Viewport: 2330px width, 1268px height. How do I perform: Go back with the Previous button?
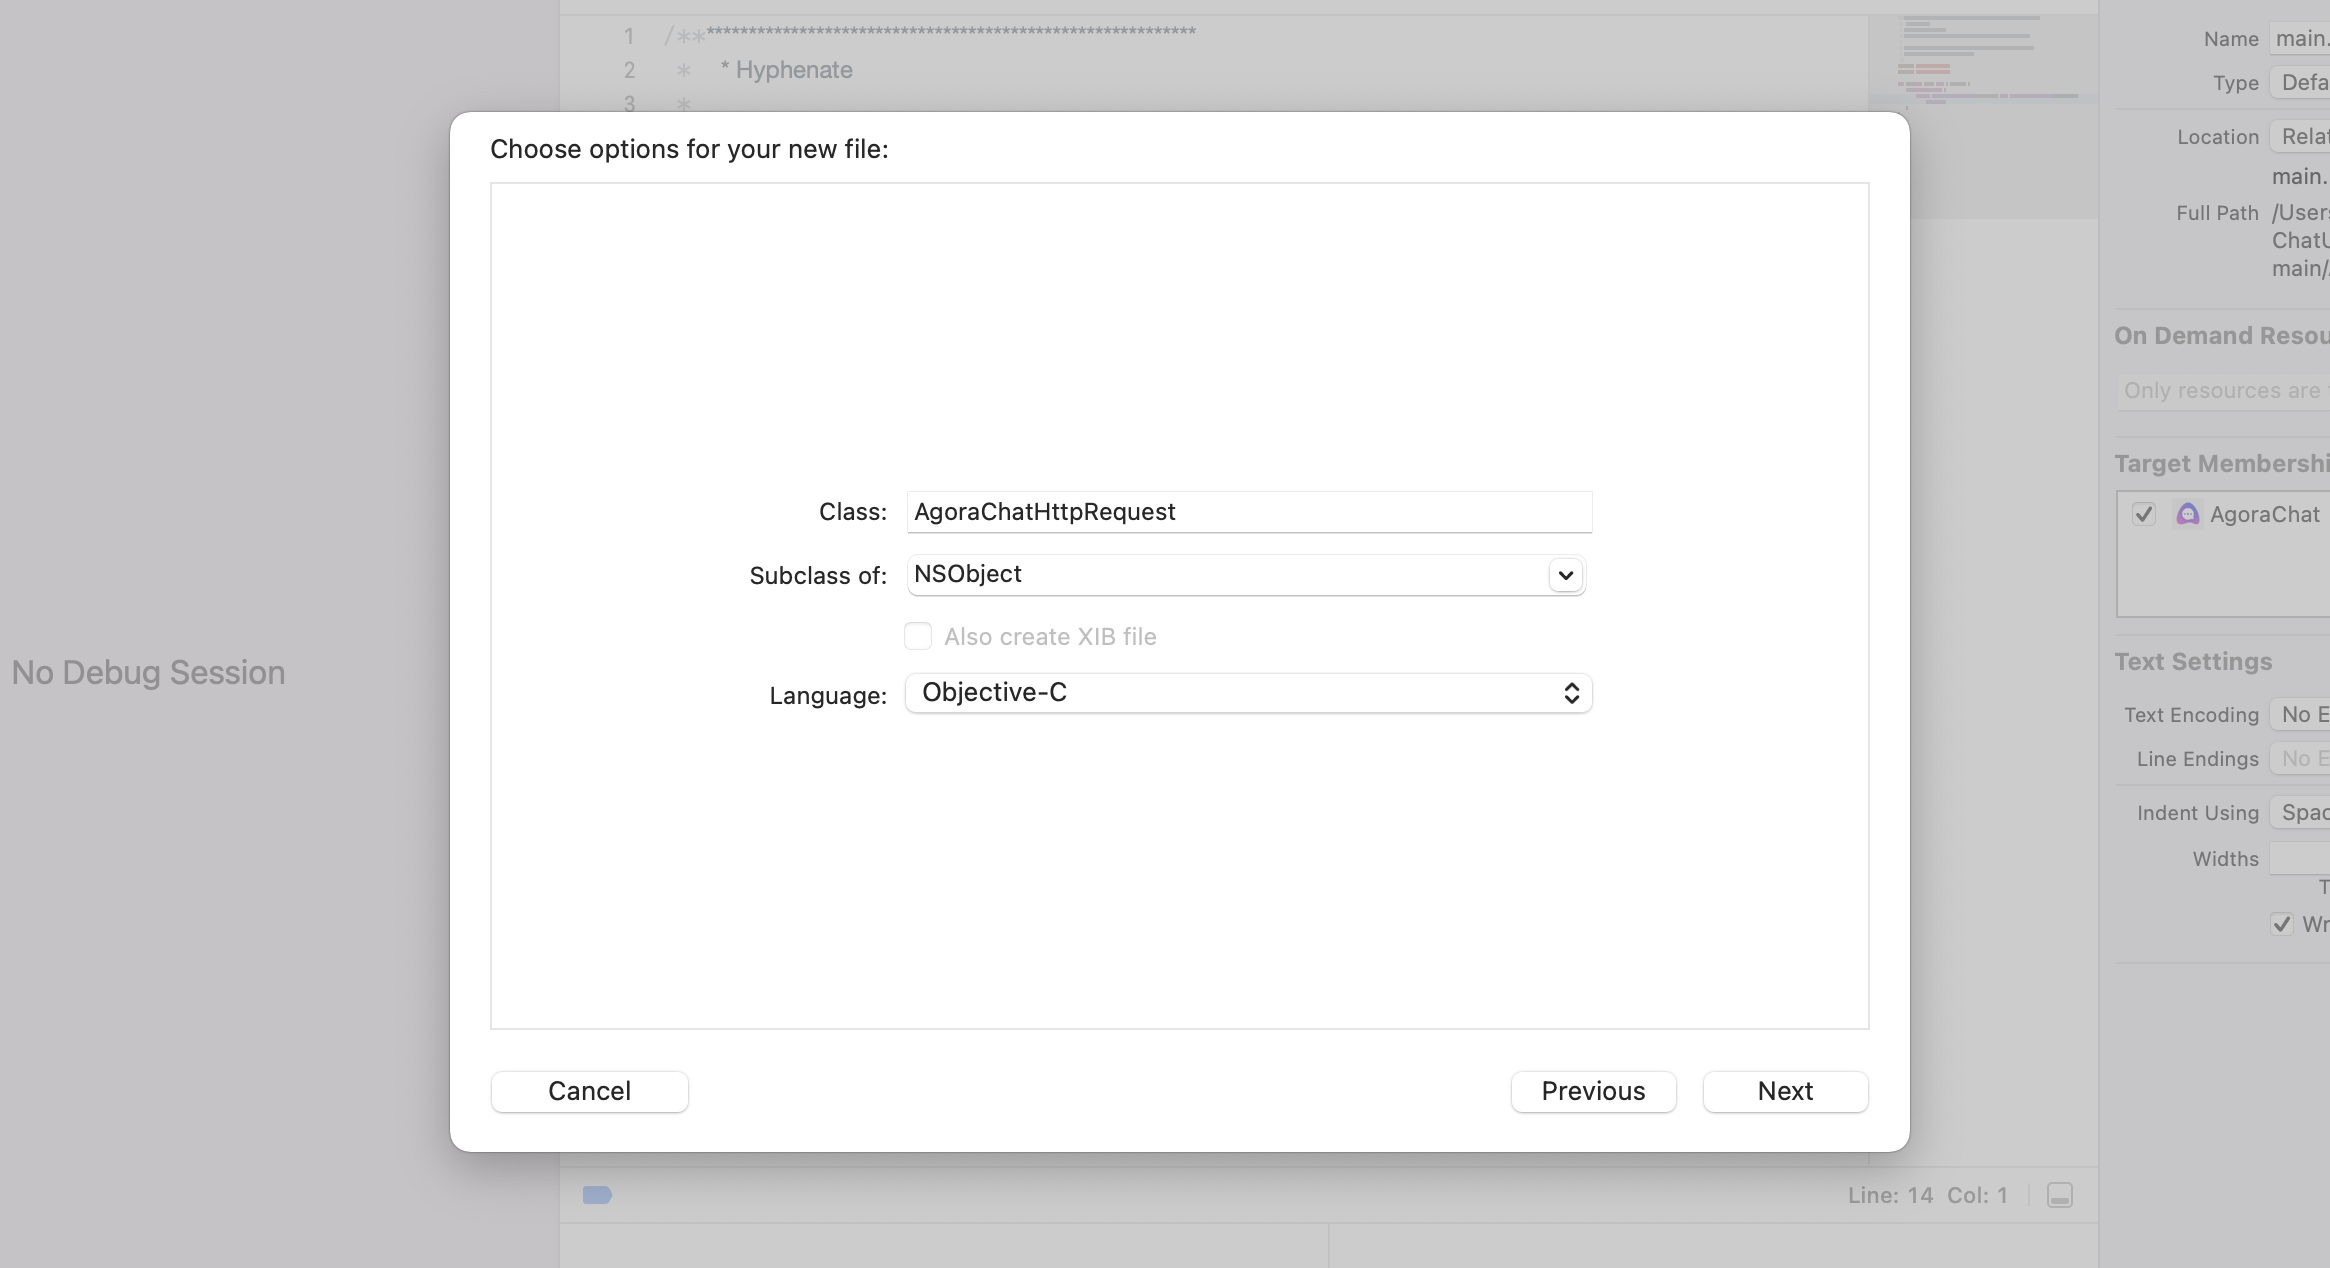[1593, 1091]
